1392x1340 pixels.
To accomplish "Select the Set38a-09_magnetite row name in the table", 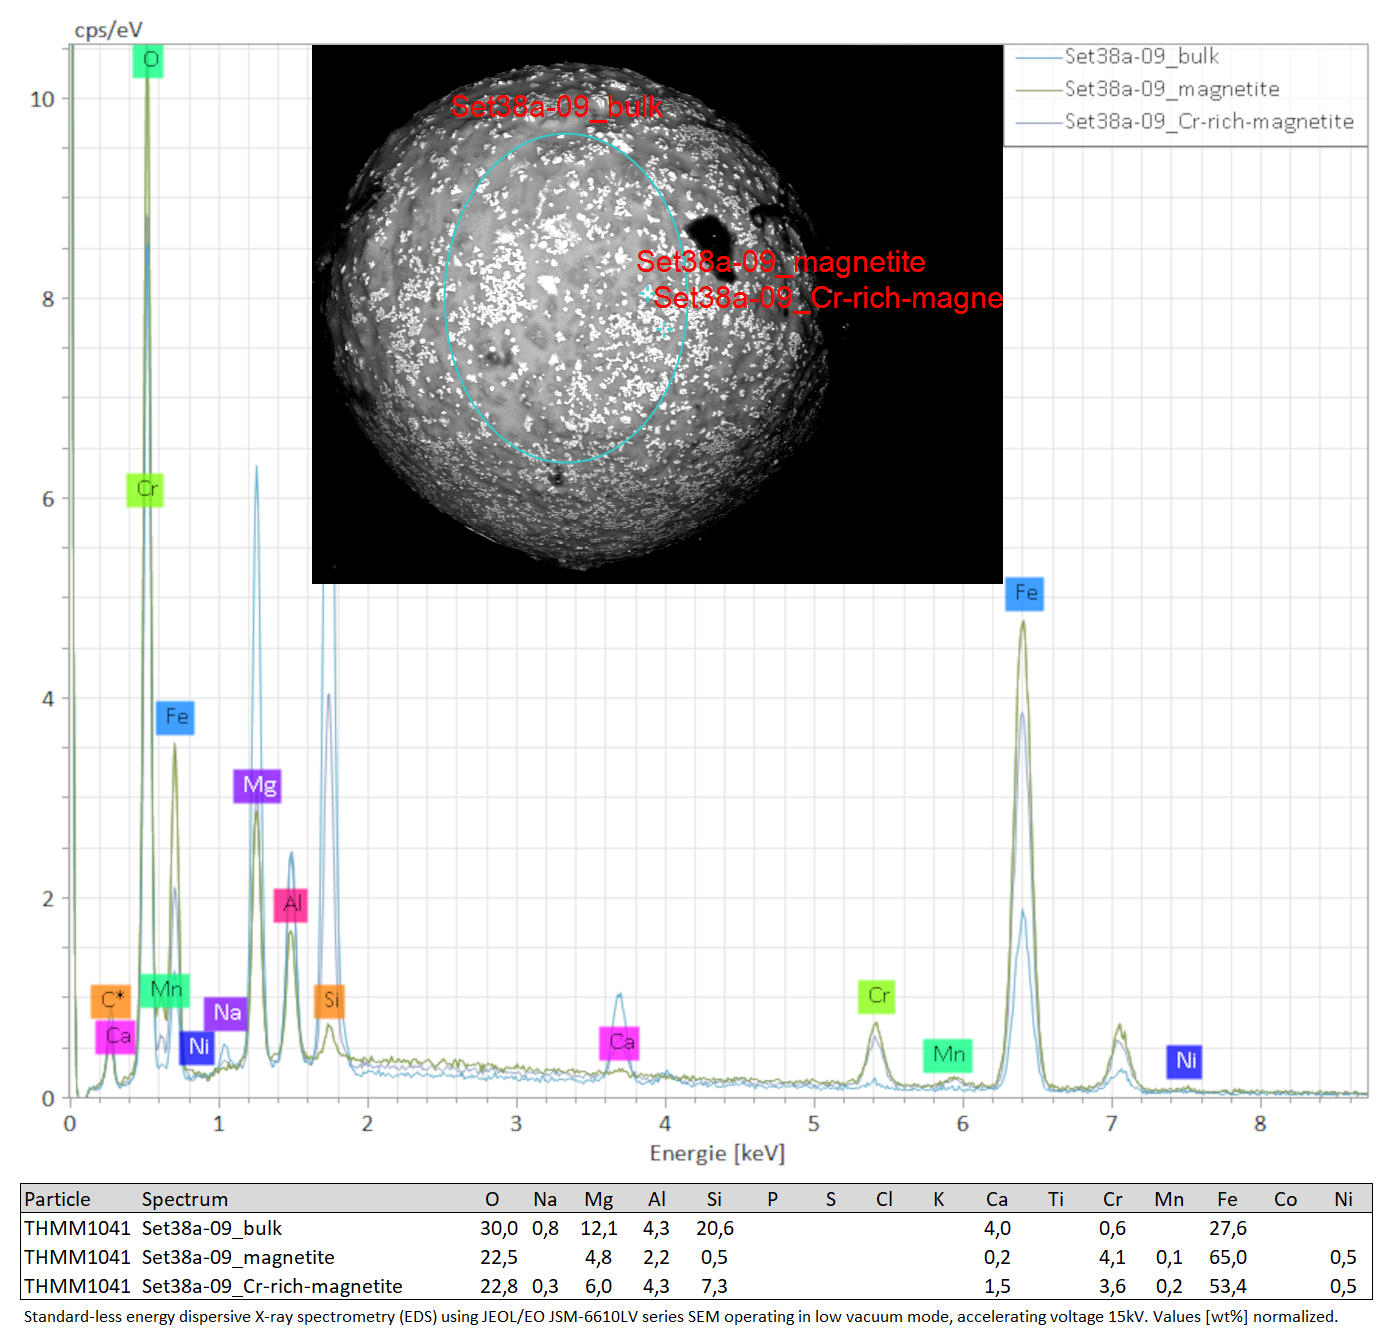I will [238, 1257].
